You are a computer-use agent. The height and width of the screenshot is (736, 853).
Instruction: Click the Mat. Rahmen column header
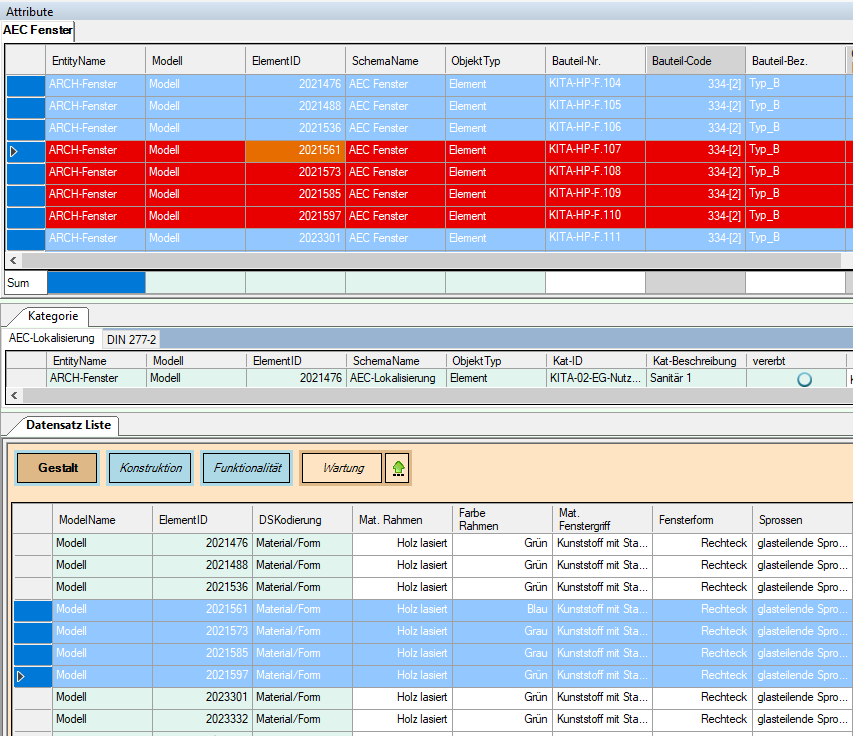click(402, 519)
